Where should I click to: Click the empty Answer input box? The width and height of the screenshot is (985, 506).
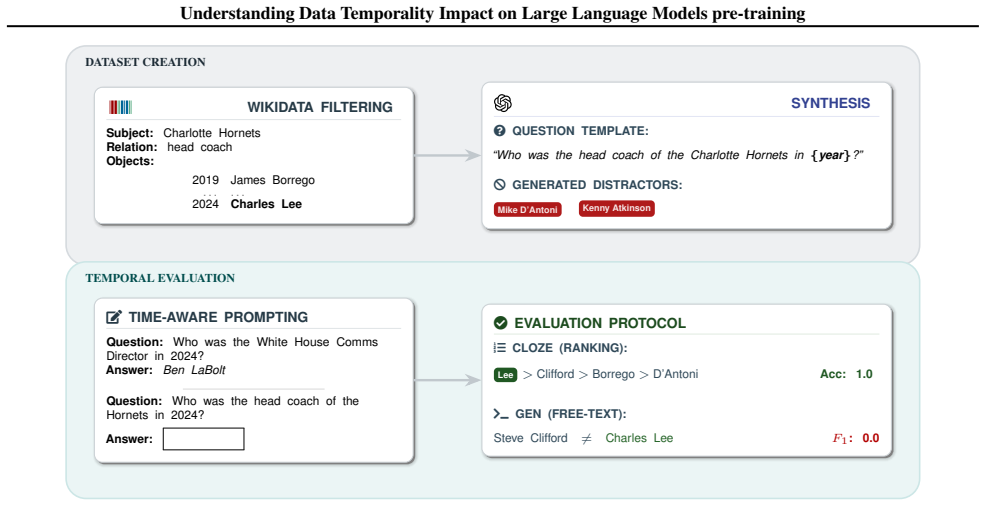(x=204, y=439)
